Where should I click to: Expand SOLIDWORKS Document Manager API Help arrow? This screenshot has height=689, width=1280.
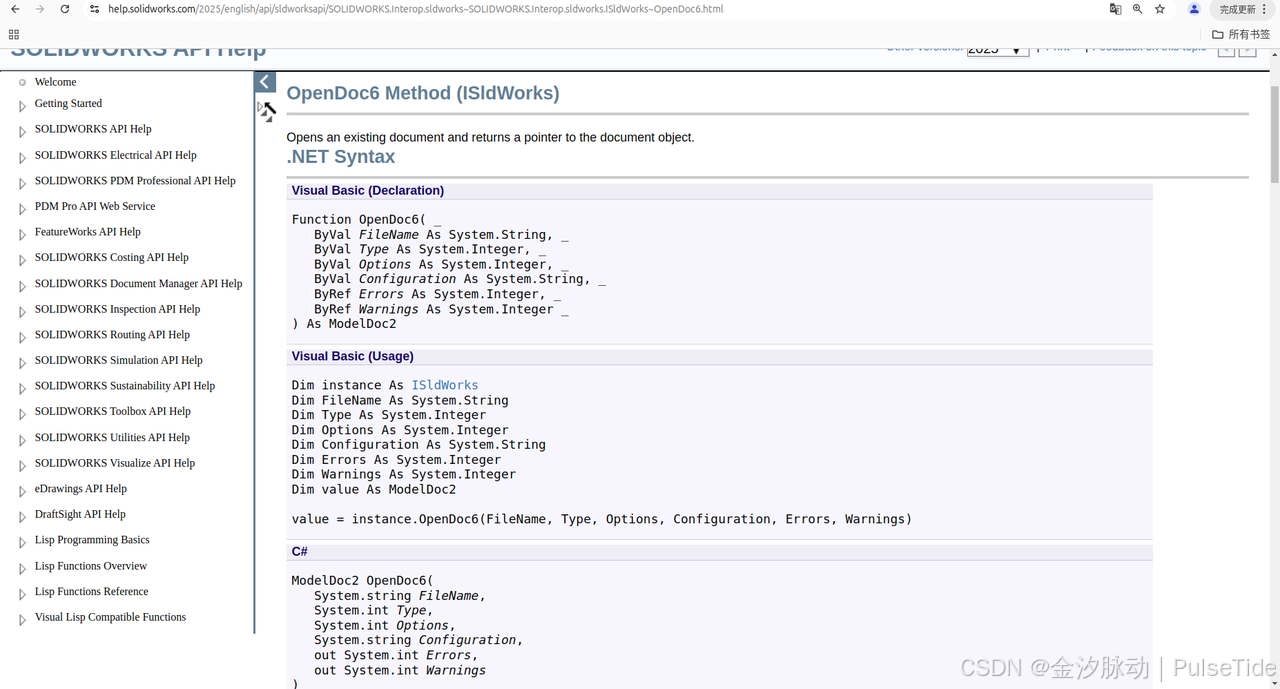click(x=22, y=285)
